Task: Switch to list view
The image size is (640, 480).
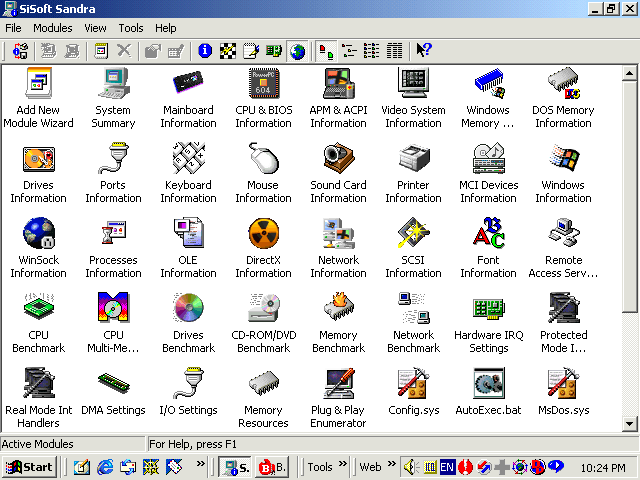Action: tap(371, 51)
